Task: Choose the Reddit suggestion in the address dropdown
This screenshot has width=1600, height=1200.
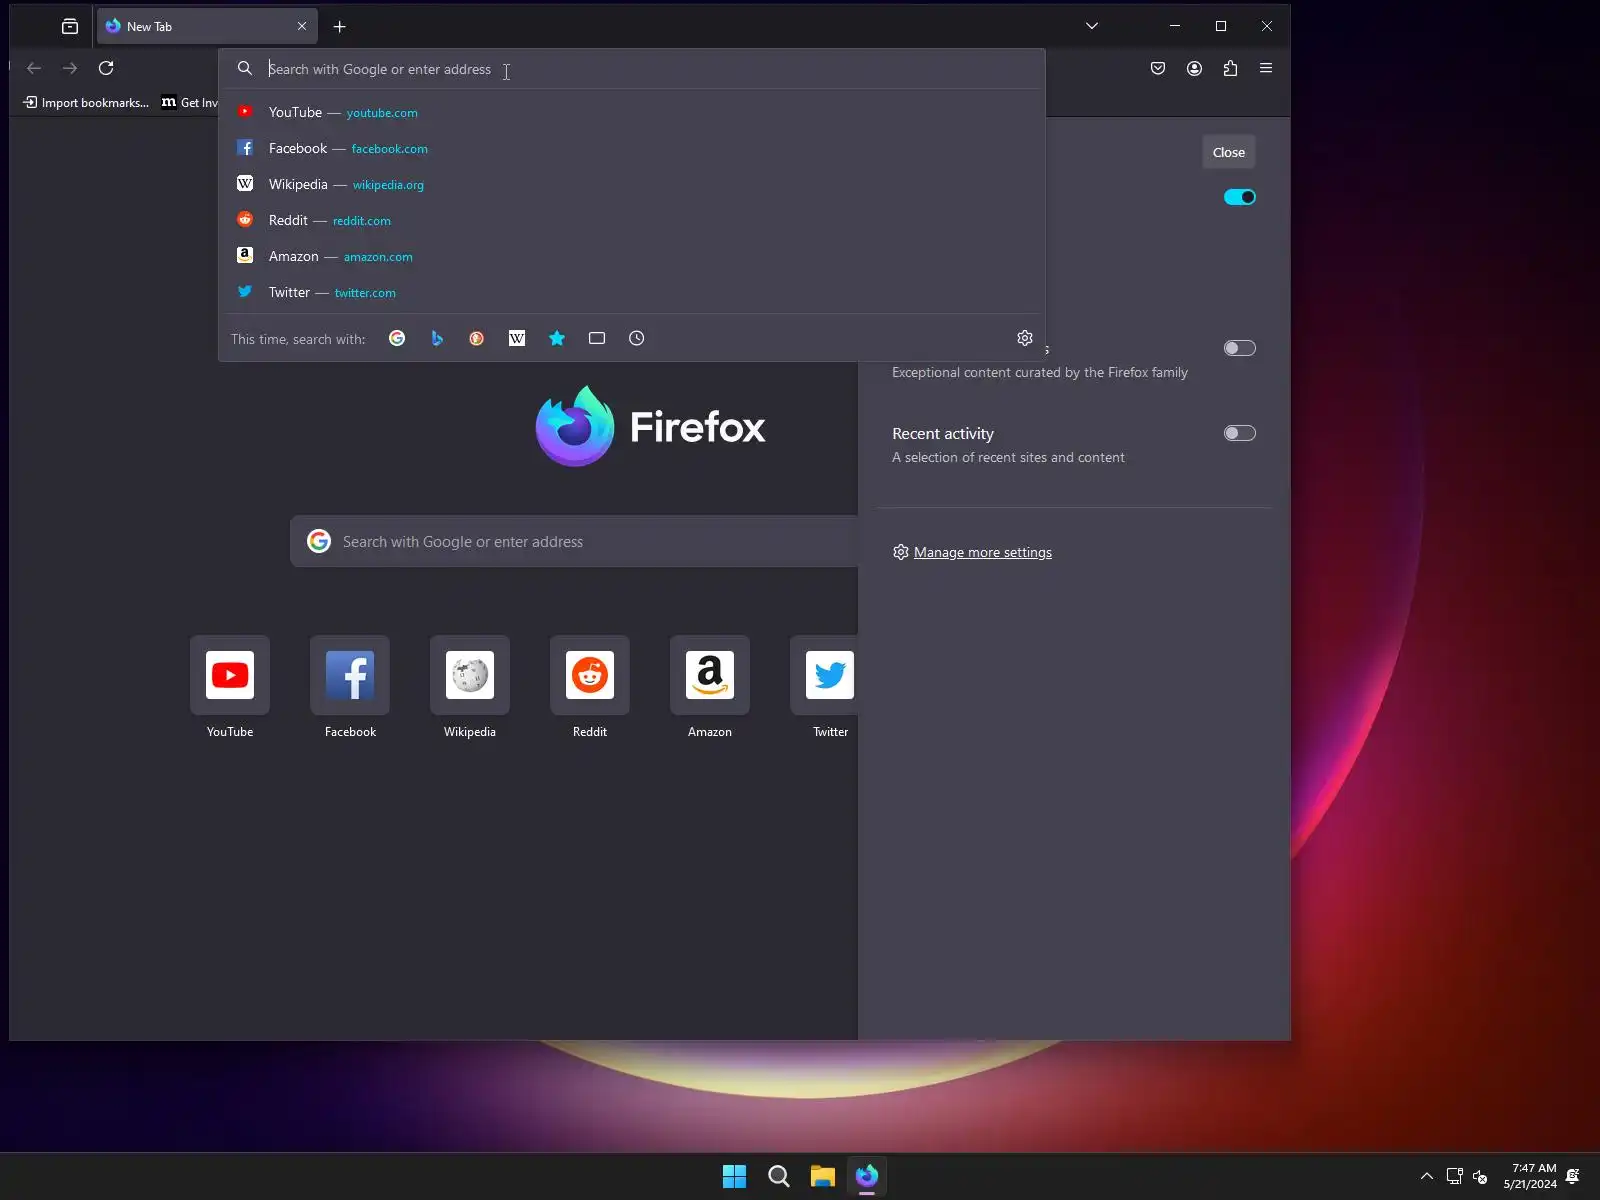Action: (632, 220)
